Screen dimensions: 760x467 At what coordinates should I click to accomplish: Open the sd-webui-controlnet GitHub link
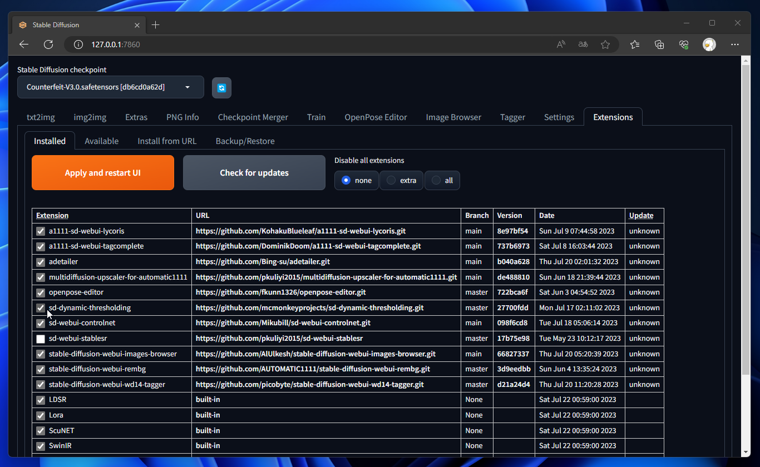[283, 323]
